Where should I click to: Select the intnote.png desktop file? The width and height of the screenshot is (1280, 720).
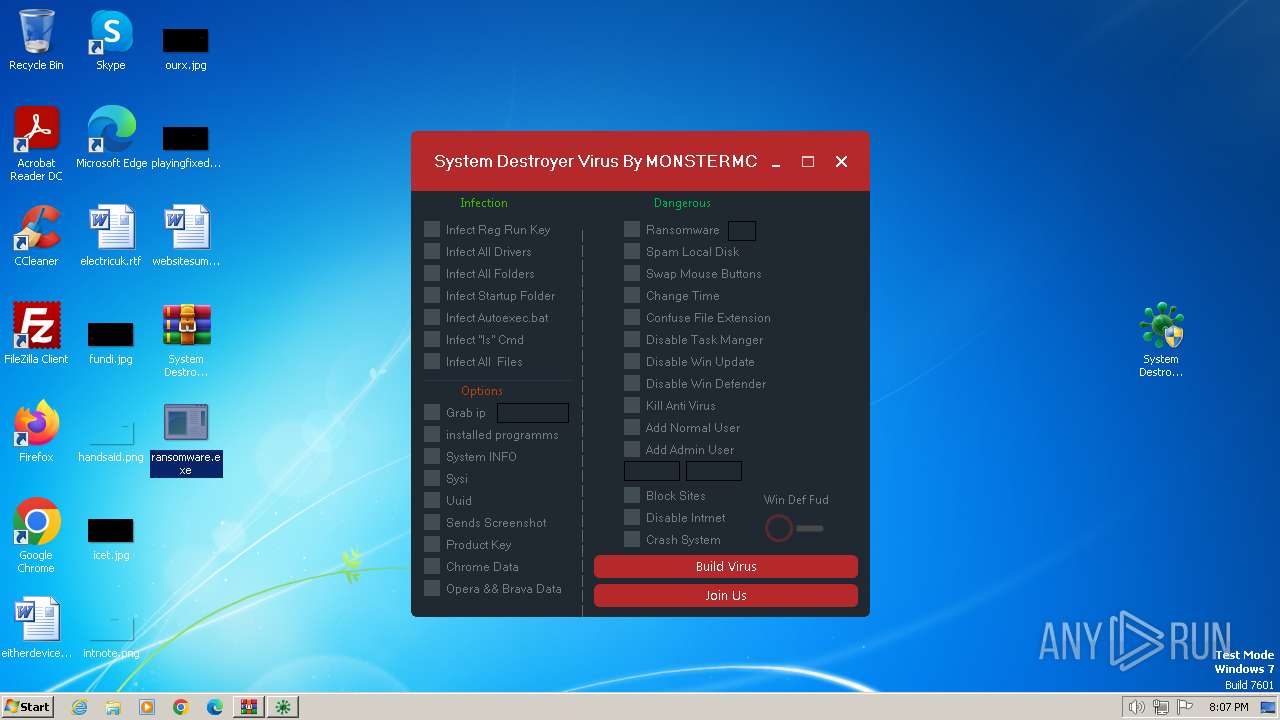point(110,636)
